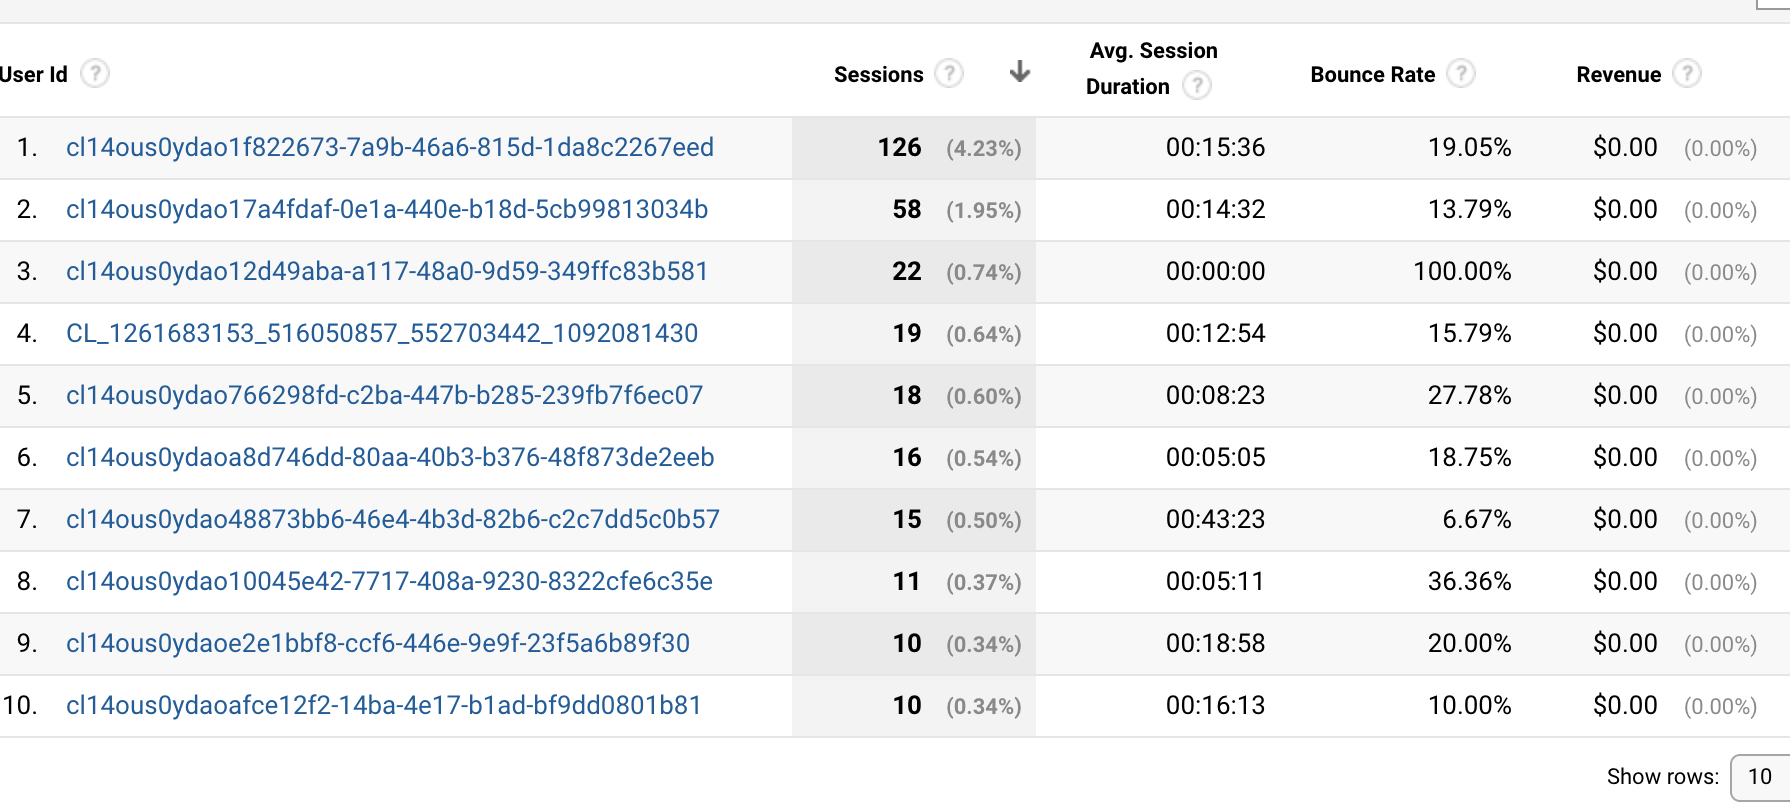The image size is (1790, 806).
Task: Open user CL_1261683153_516050857_552703442_1092081430
Action: 382,333
